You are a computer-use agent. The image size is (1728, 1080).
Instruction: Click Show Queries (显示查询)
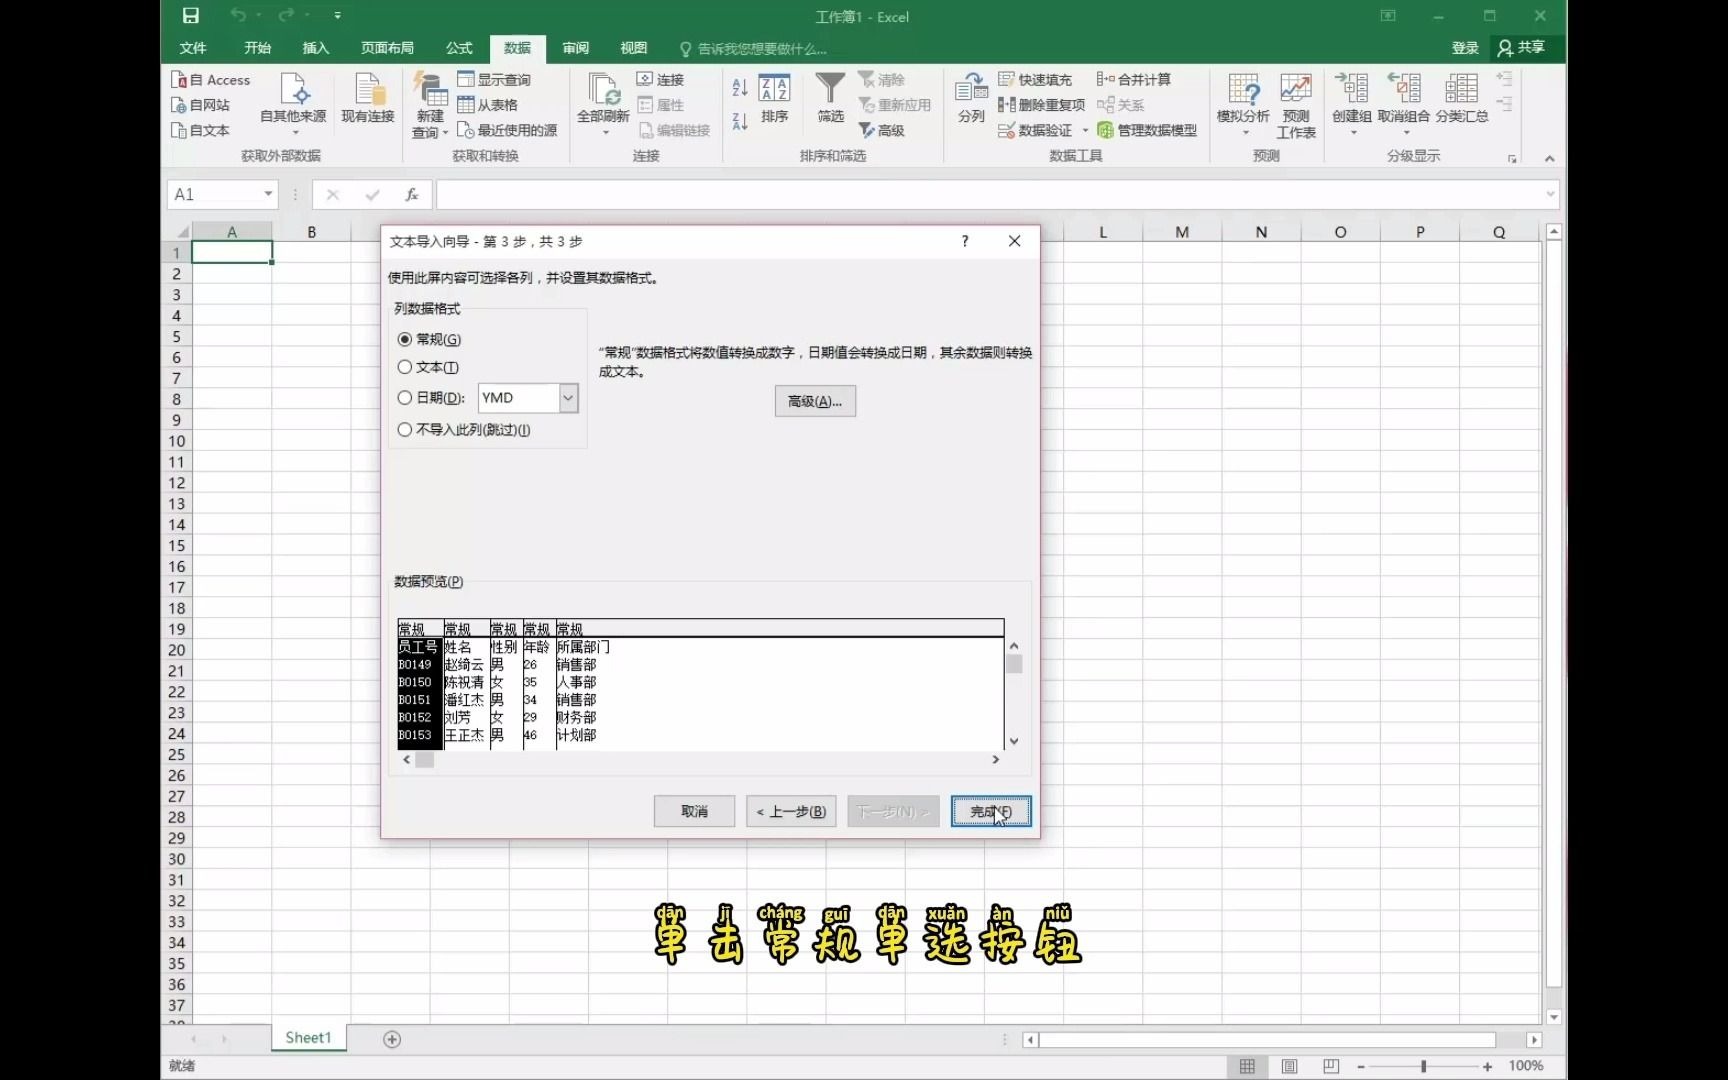494,80
